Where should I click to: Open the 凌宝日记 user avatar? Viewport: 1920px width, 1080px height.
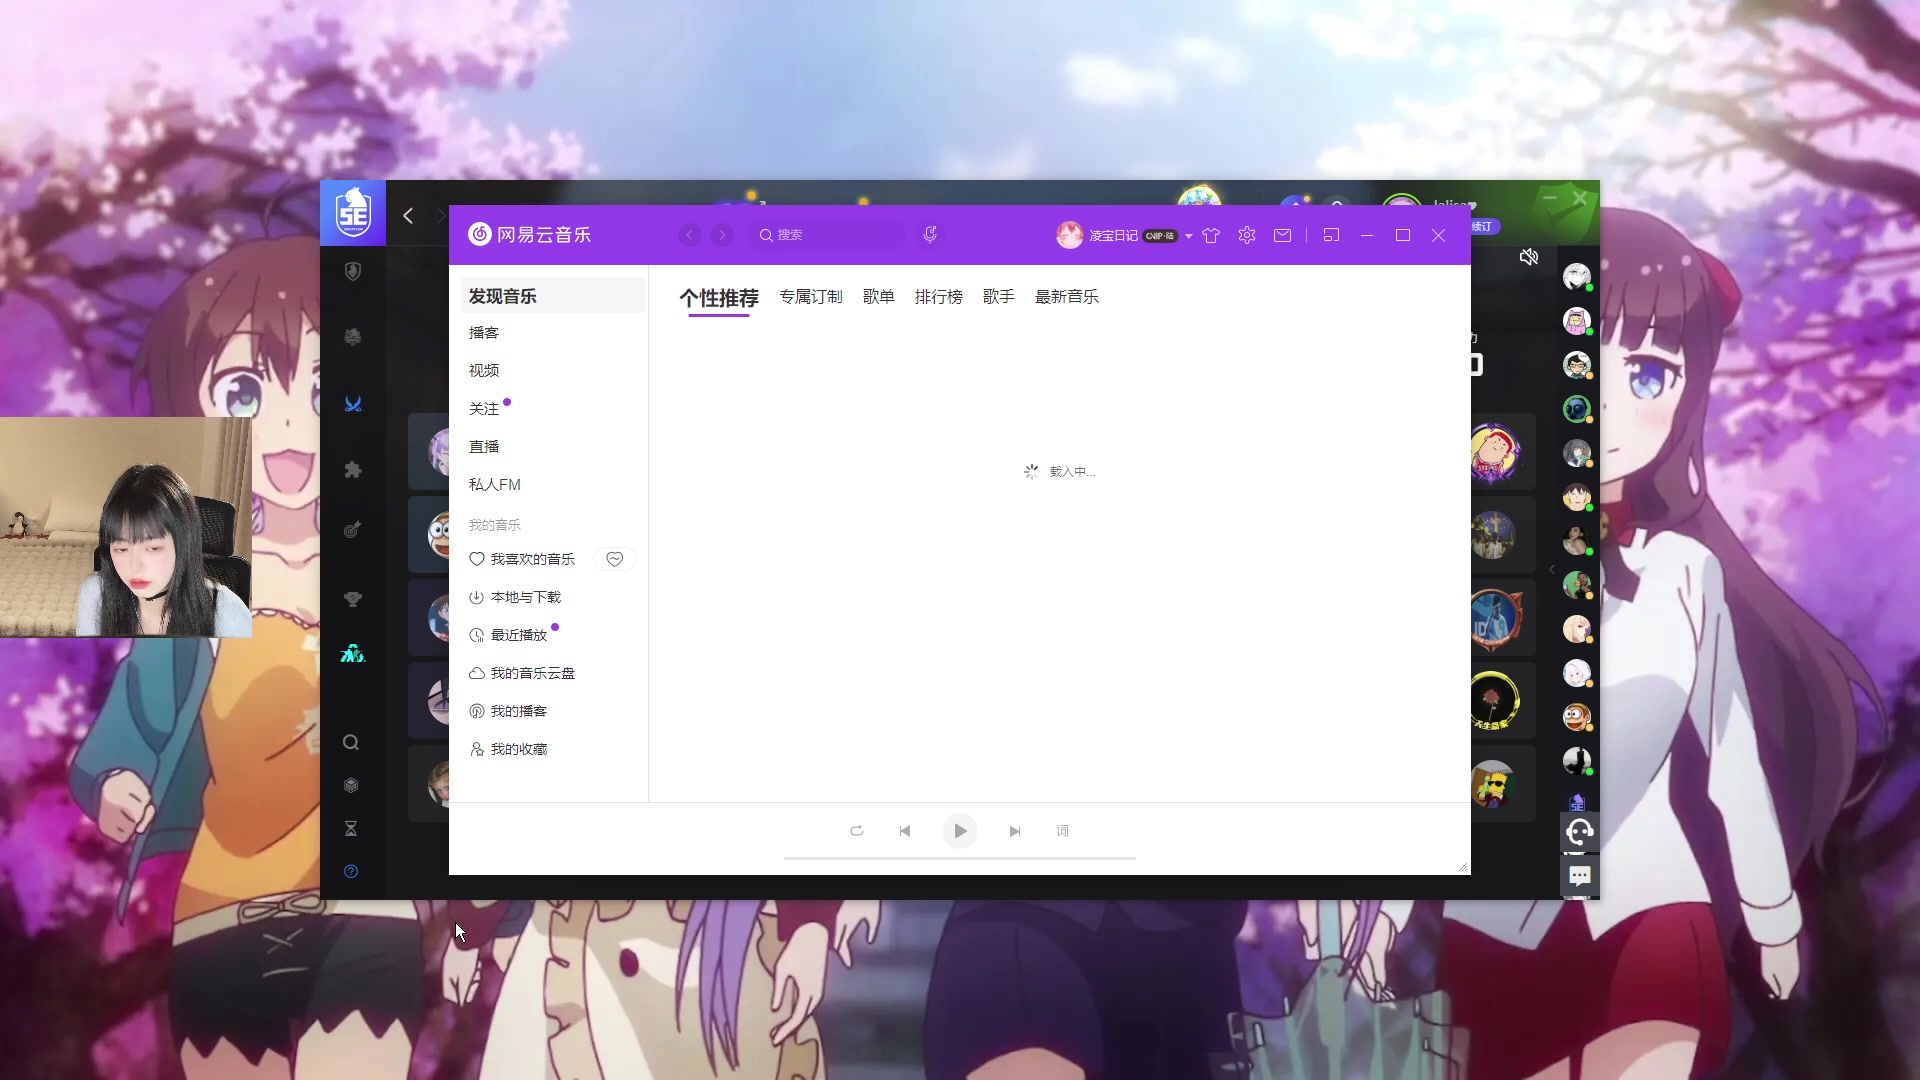point(1069,235)
